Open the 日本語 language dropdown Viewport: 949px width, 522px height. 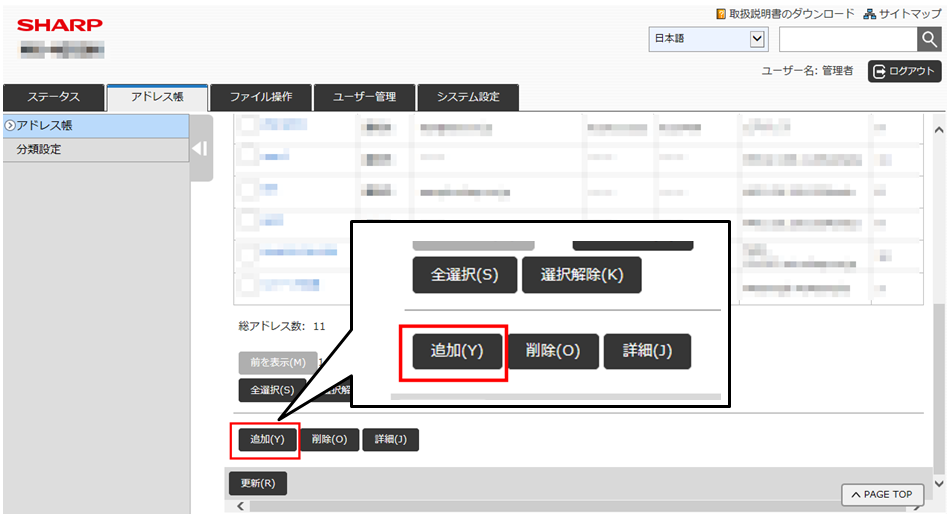[x=708, y=39]
